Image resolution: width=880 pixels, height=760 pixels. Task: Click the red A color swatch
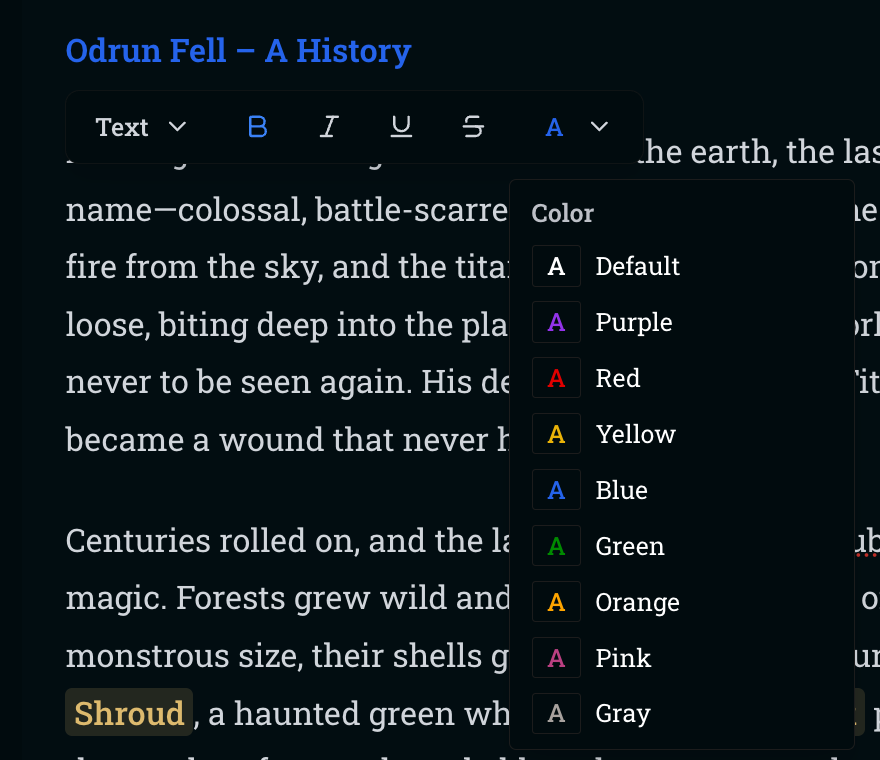[557, 378]
